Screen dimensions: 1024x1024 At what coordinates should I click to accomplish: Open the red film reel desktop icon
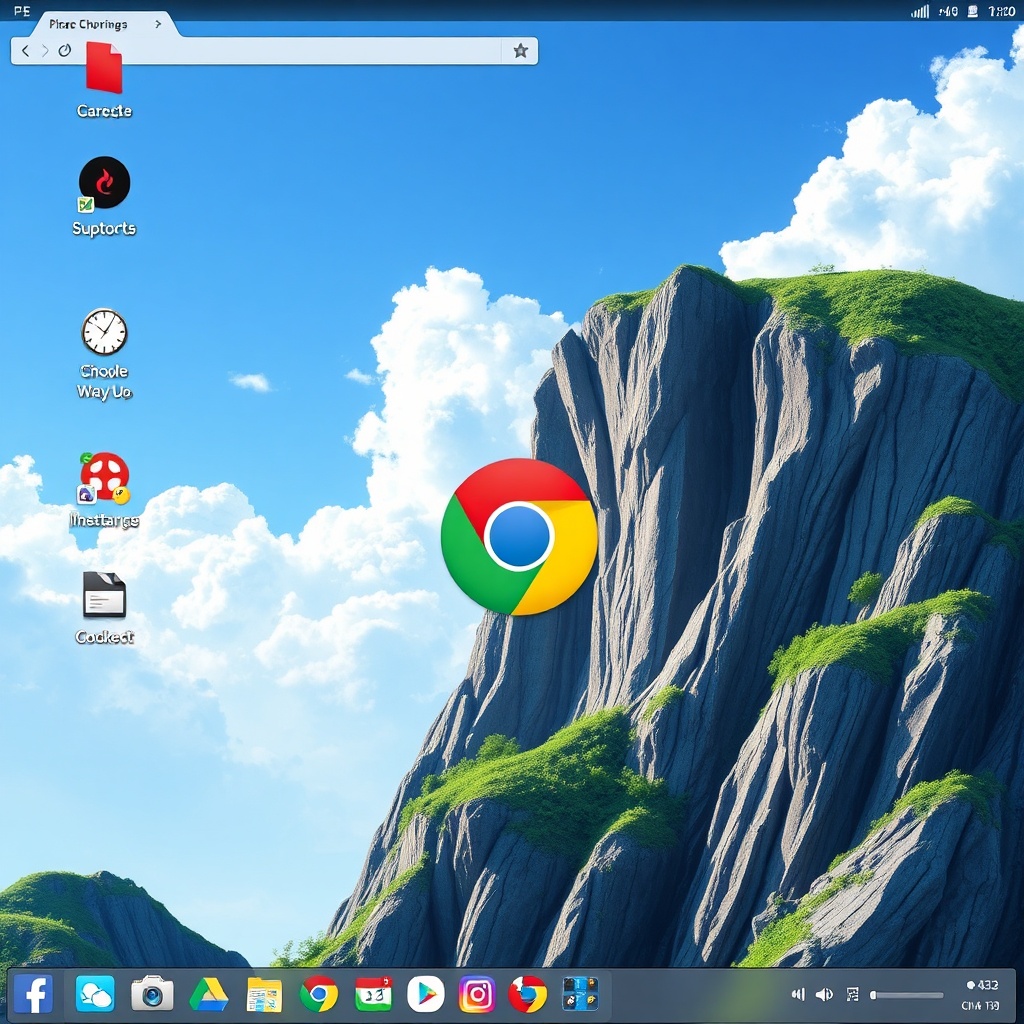point(104,477)
